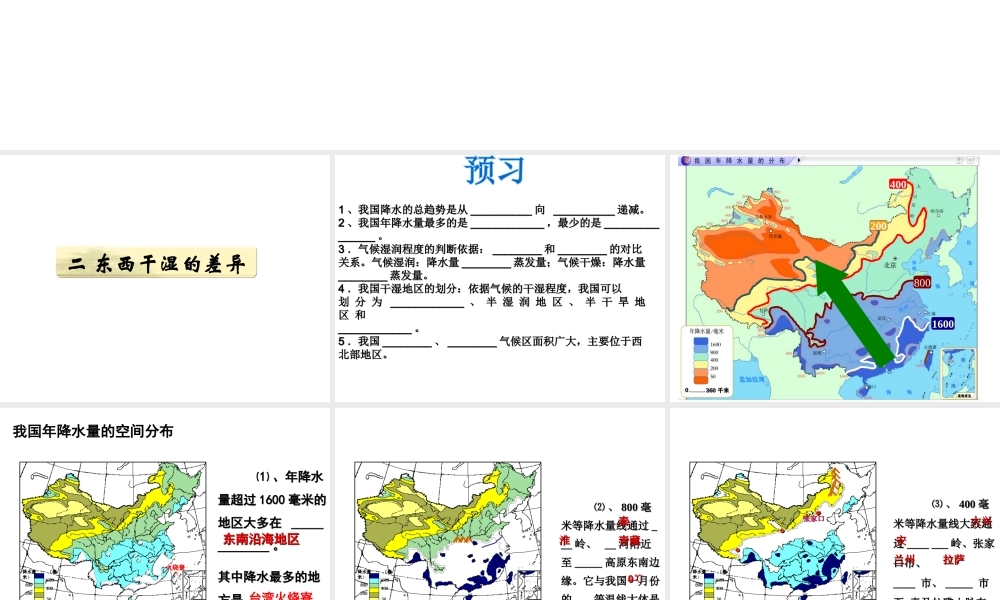Click the 我国年降水量的分布 map title tab

[740, 161]
